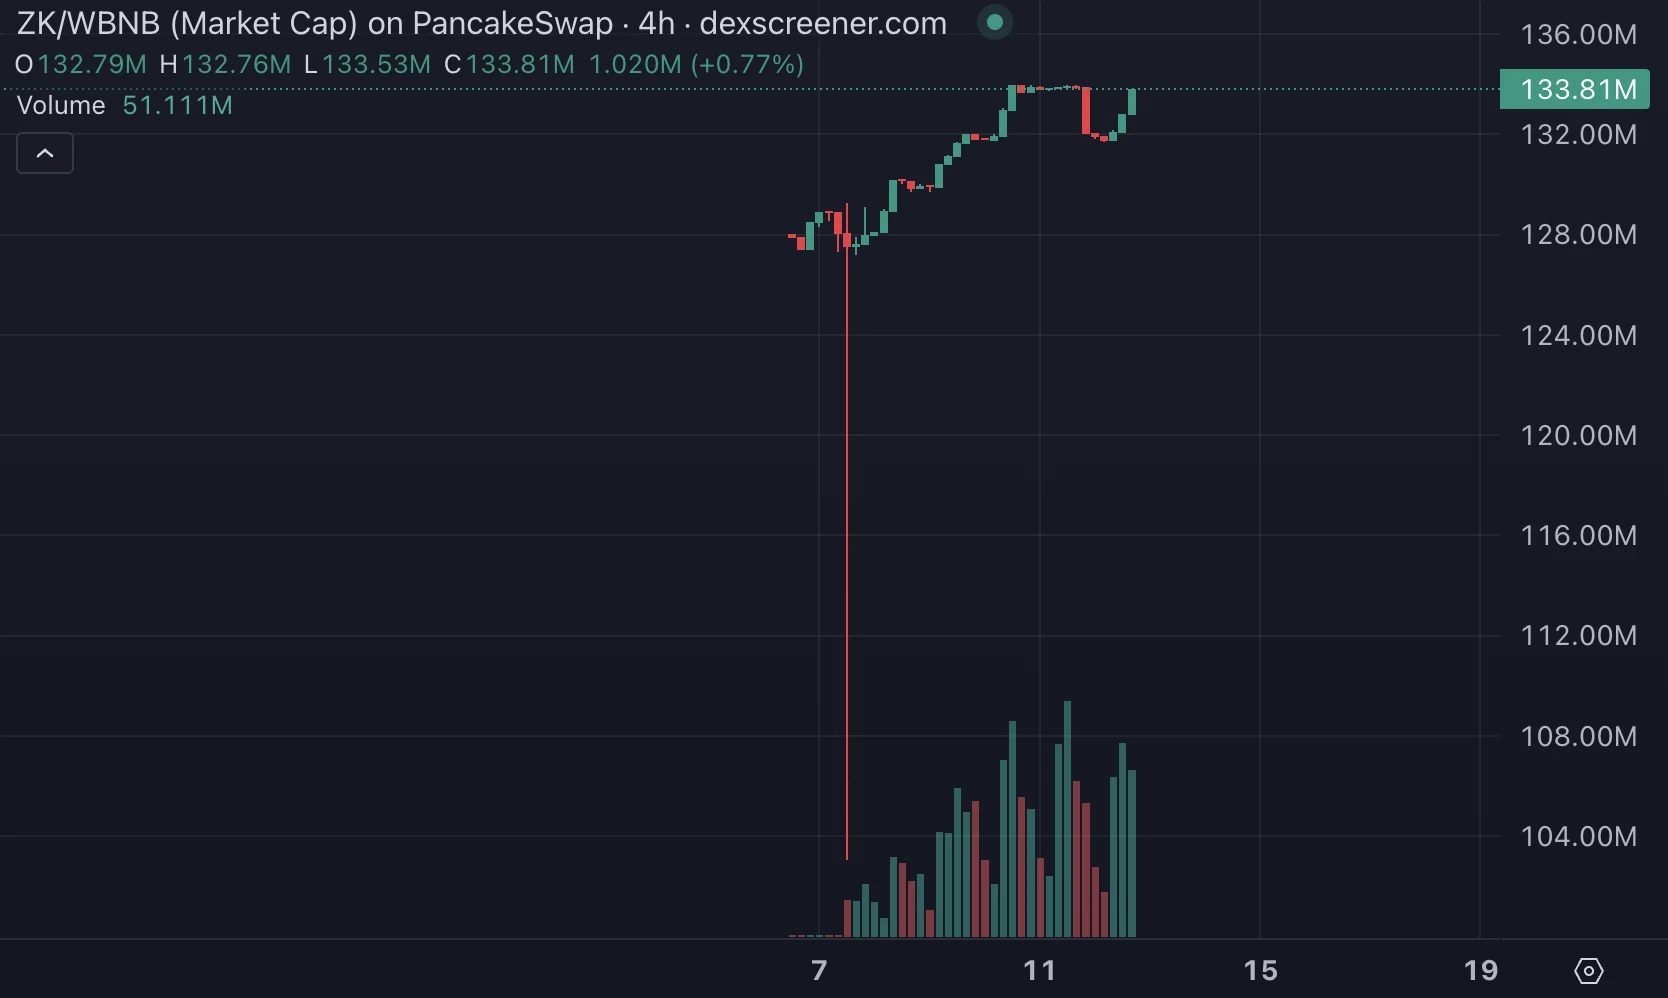
Task: Click the long red wick candle
Action: click(x=847, y=530)
